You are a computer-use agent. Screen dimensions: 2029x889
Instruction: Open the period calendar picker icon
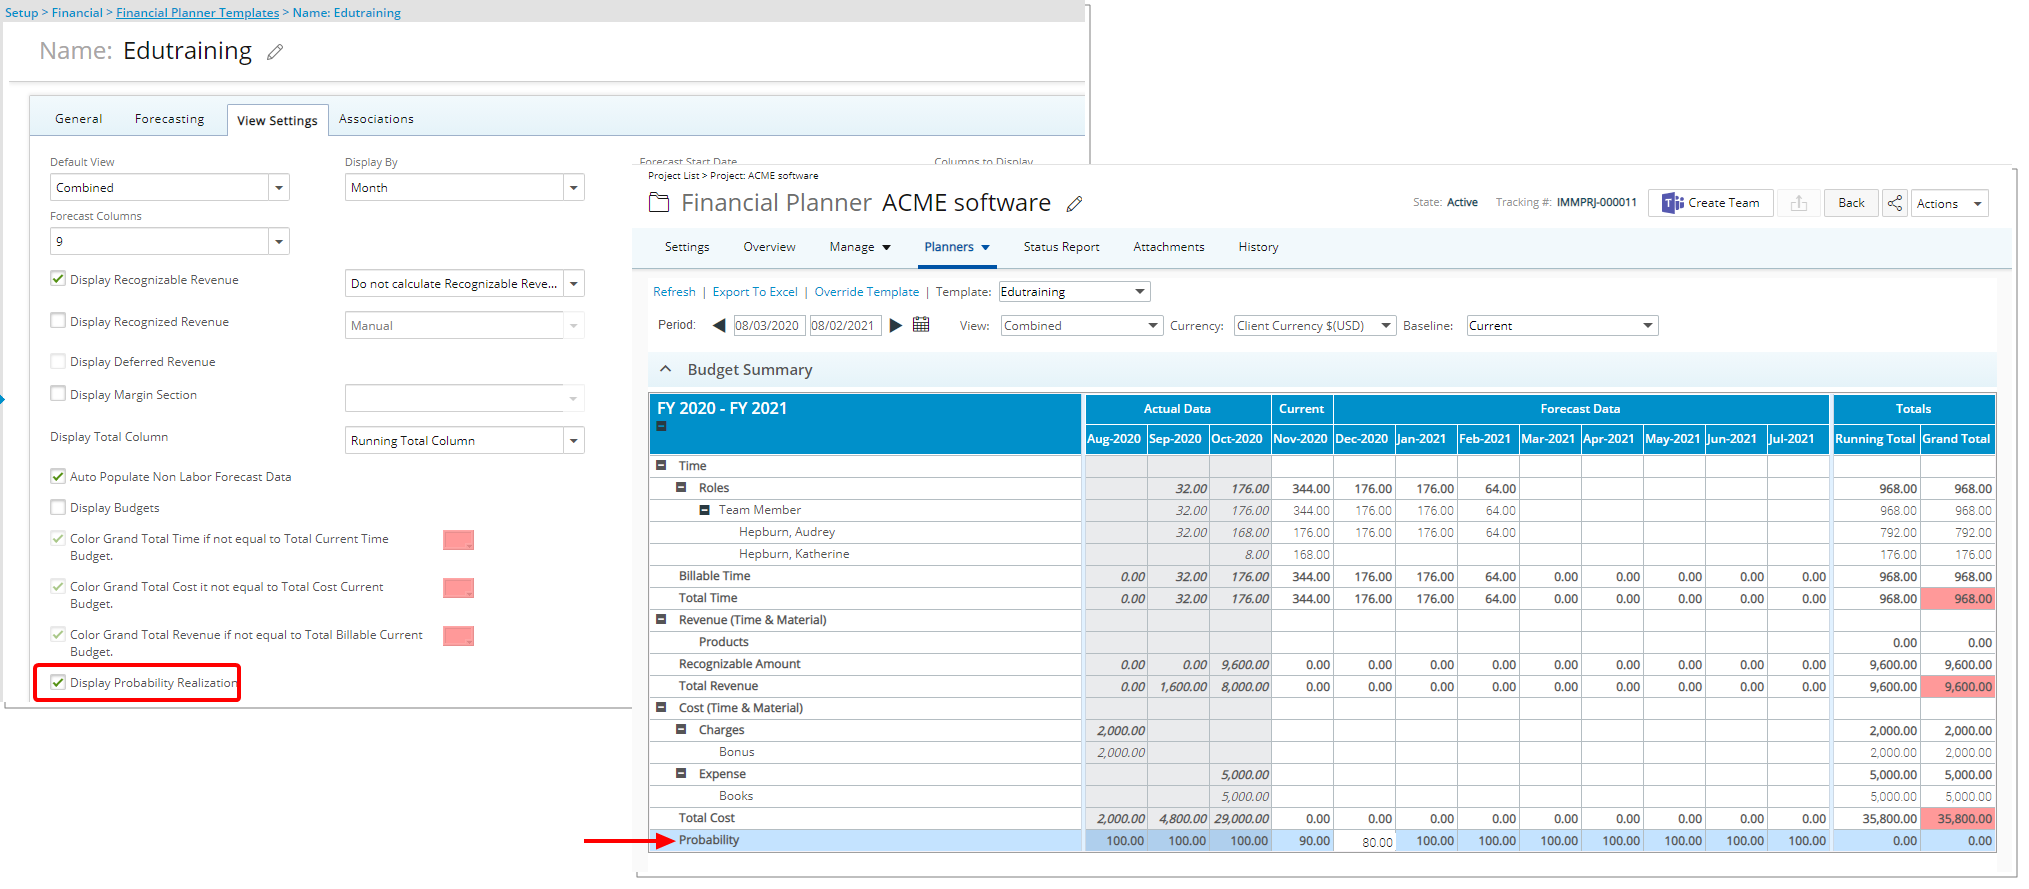(921, 324)
